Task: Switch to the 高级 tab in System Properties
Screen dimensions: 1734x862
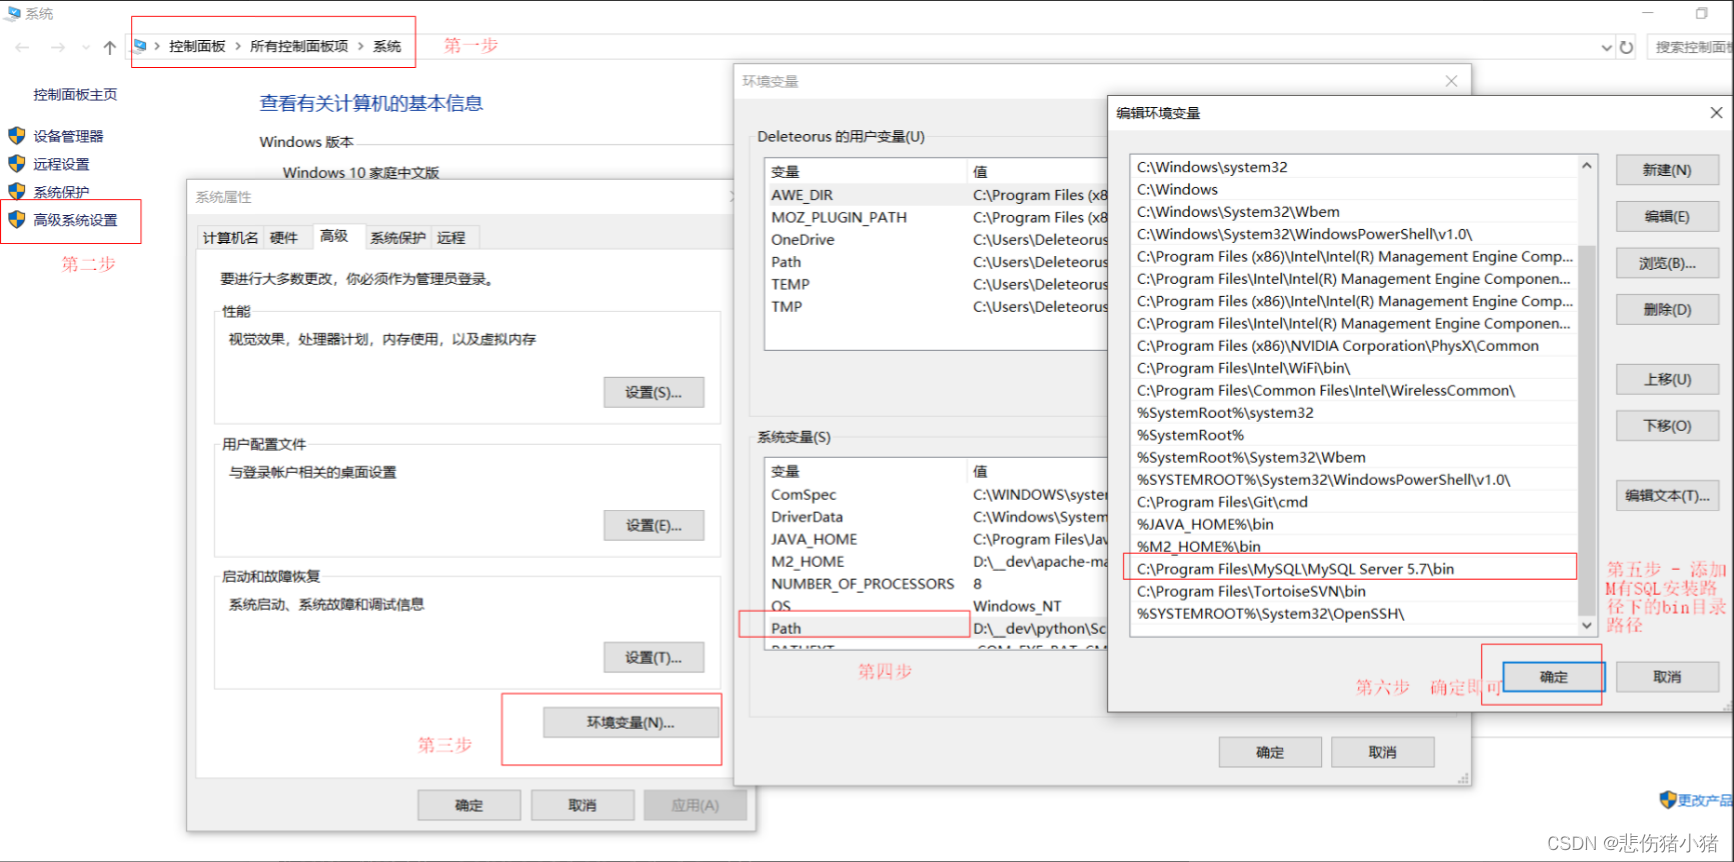Action: (x=335, y=235)
